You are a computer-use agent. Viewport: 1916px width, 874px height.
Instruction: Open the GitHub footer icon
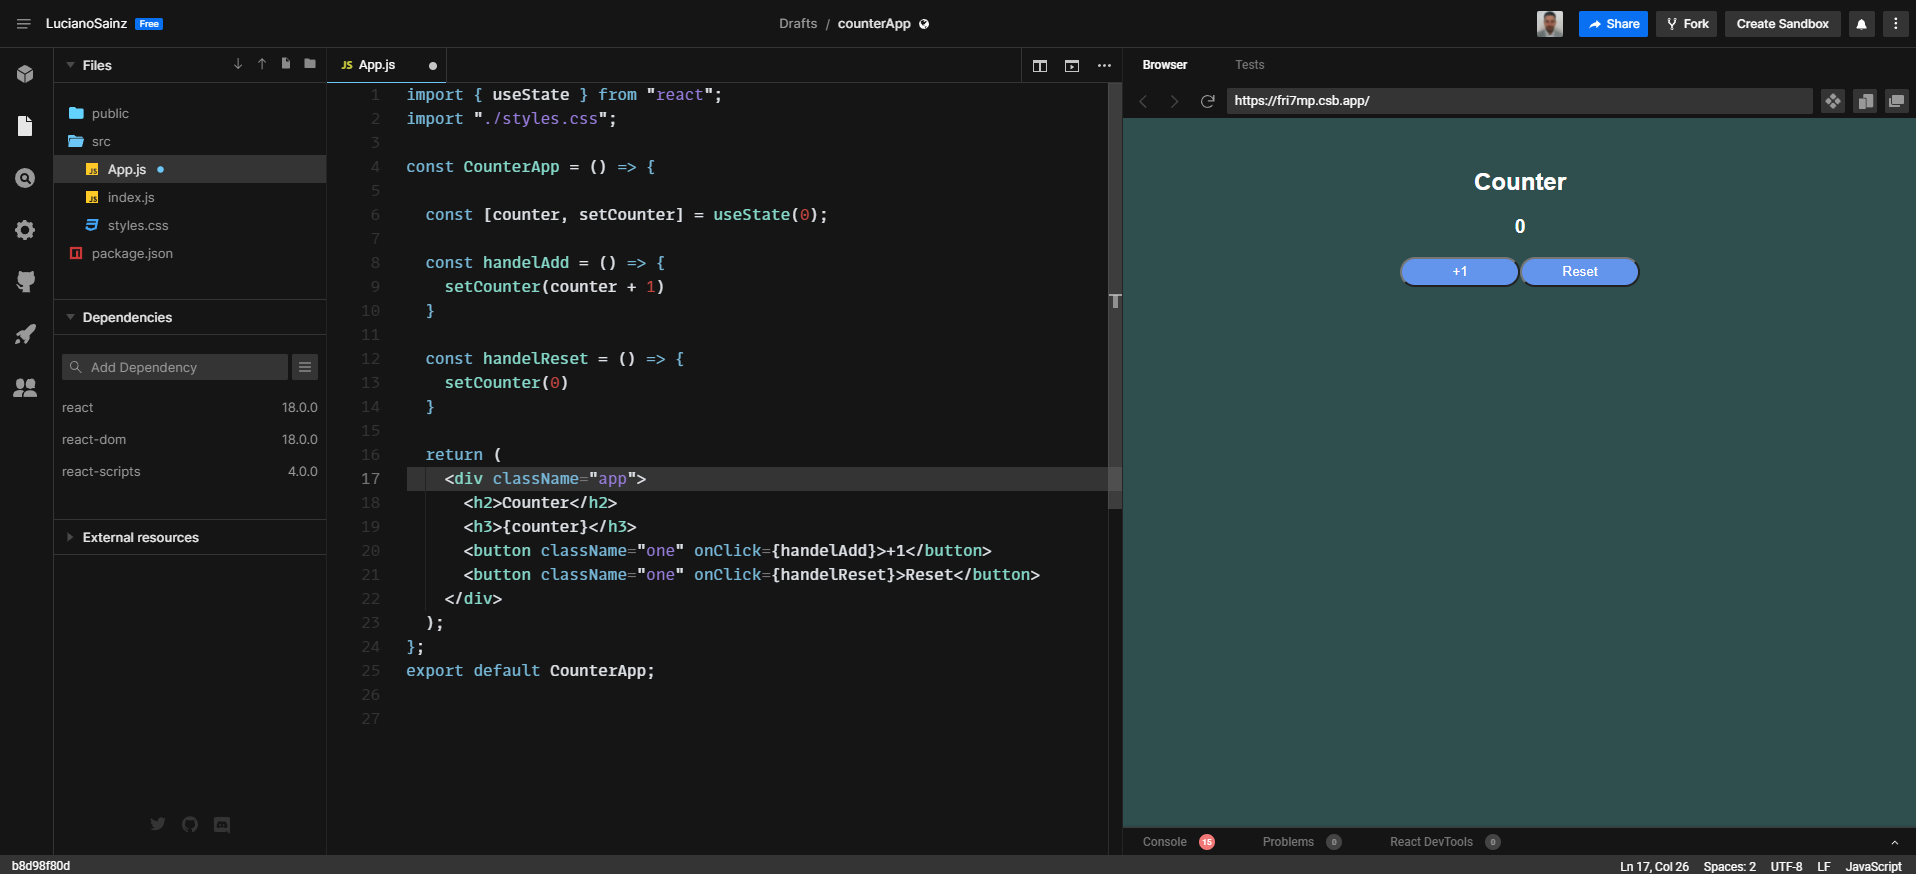tap(190, 824)
